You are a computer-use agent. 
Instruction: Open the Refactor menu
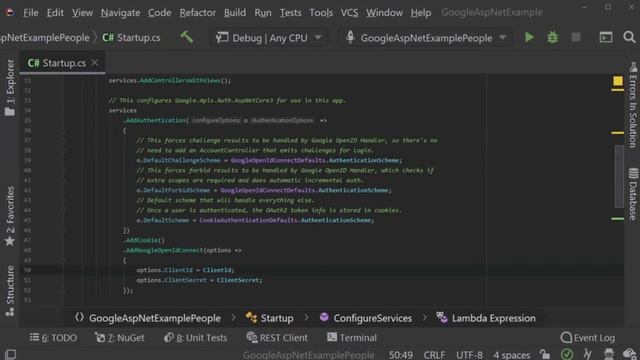click(198, 13)
